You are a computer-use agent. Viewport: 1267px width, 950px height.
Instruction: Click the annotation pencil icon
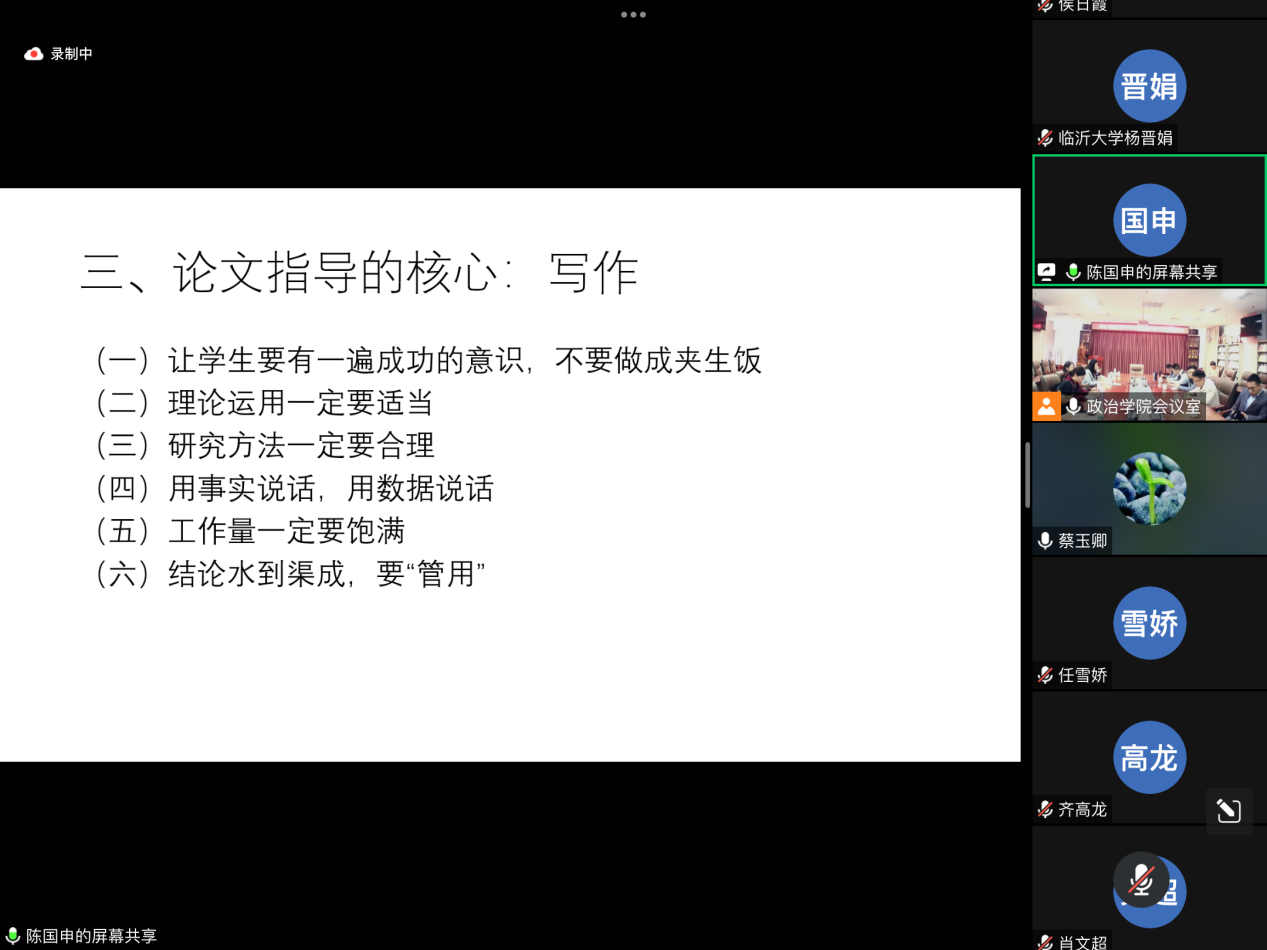pos(1228,810)
